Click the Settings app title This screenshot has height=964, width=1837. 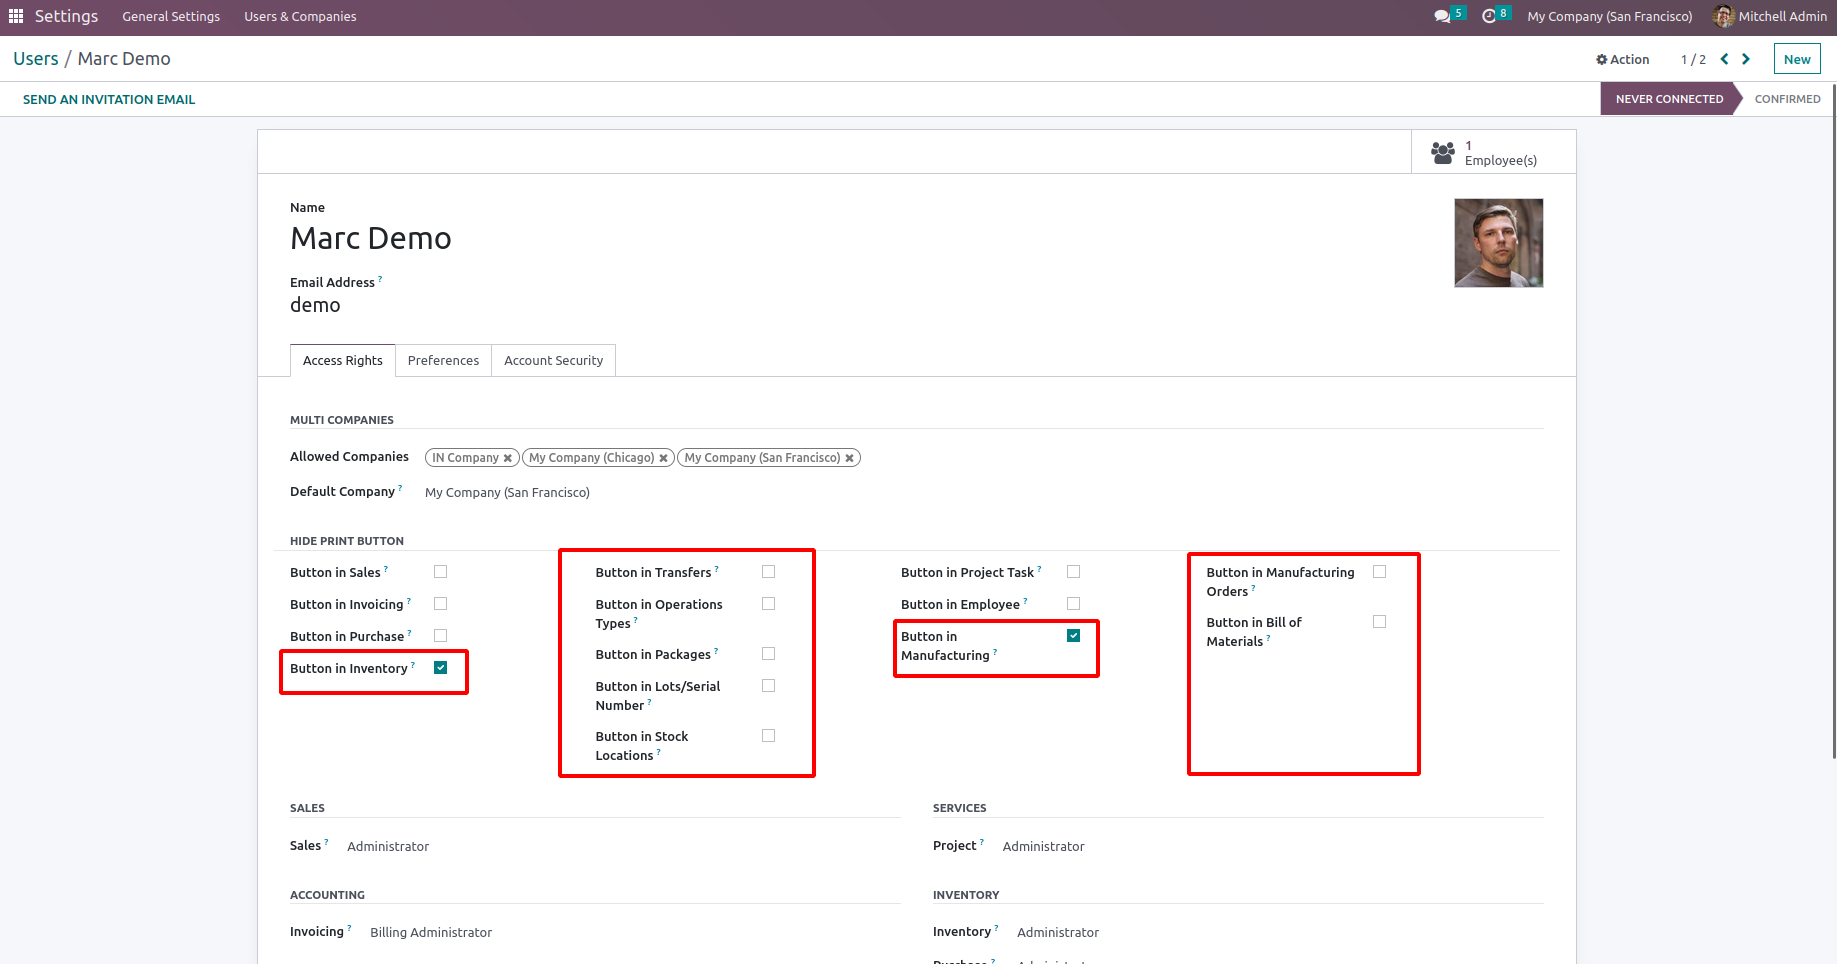(x=66, y=16)
